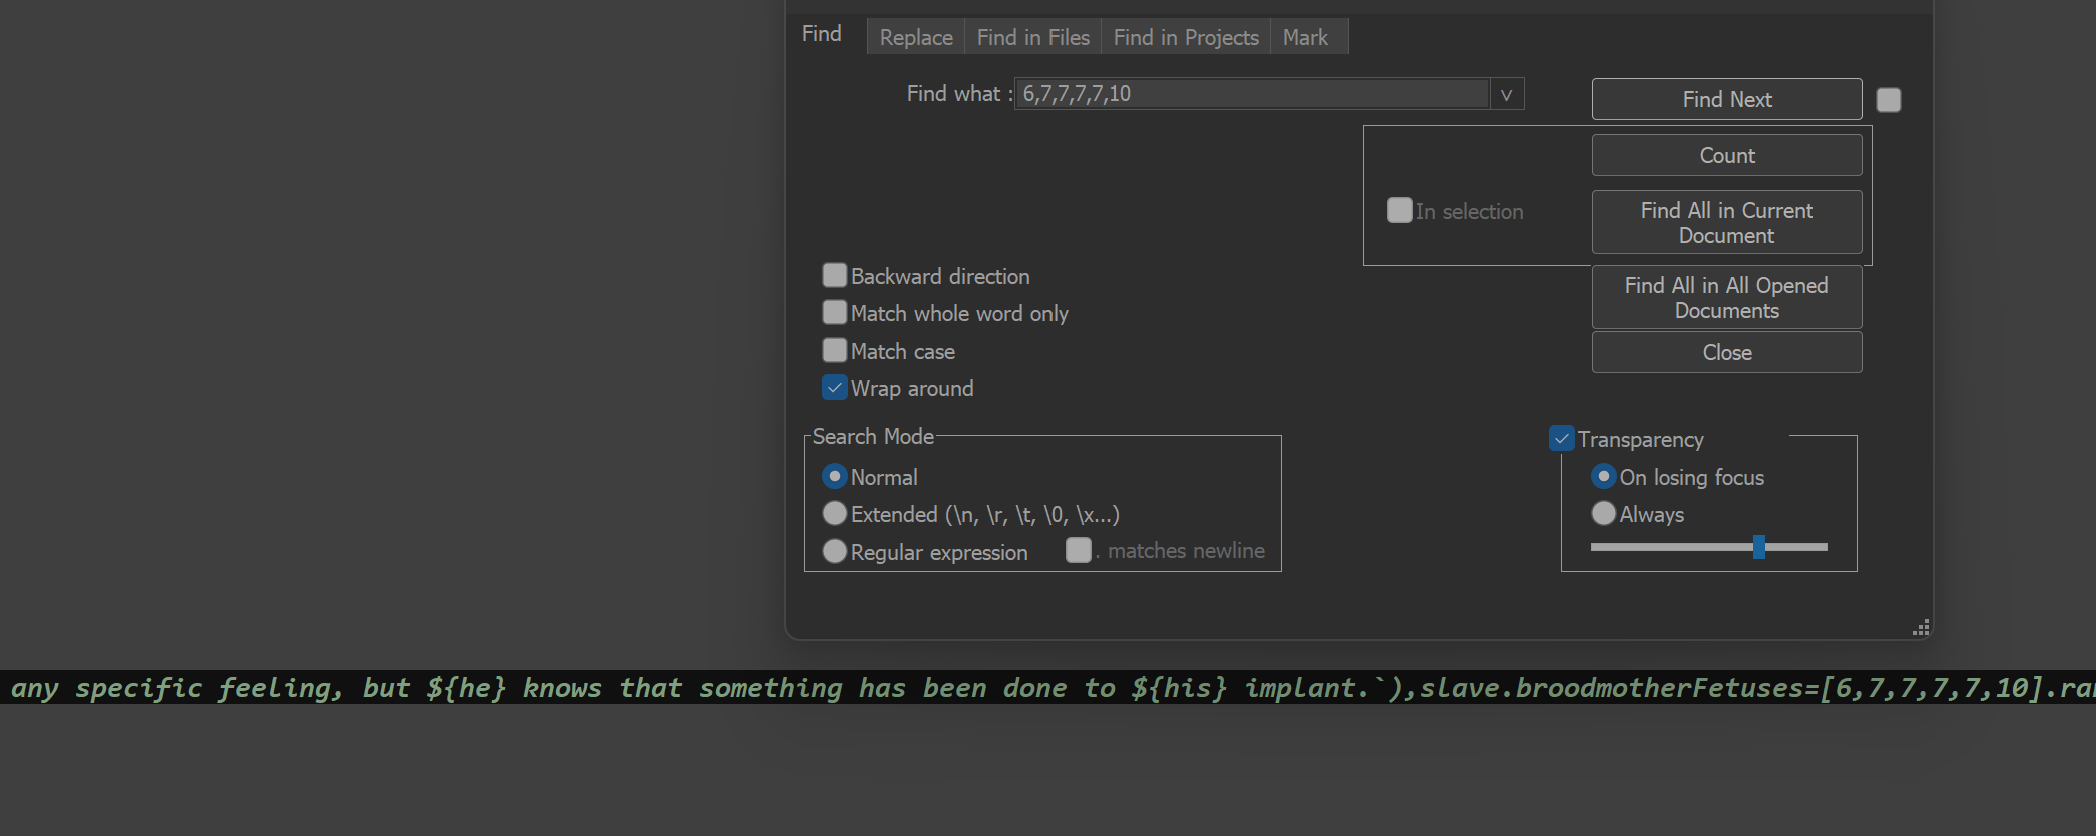Viewport: 2096px width, 836px height.
Task: Choose Regular expression search mode
Action: (835, 551)
